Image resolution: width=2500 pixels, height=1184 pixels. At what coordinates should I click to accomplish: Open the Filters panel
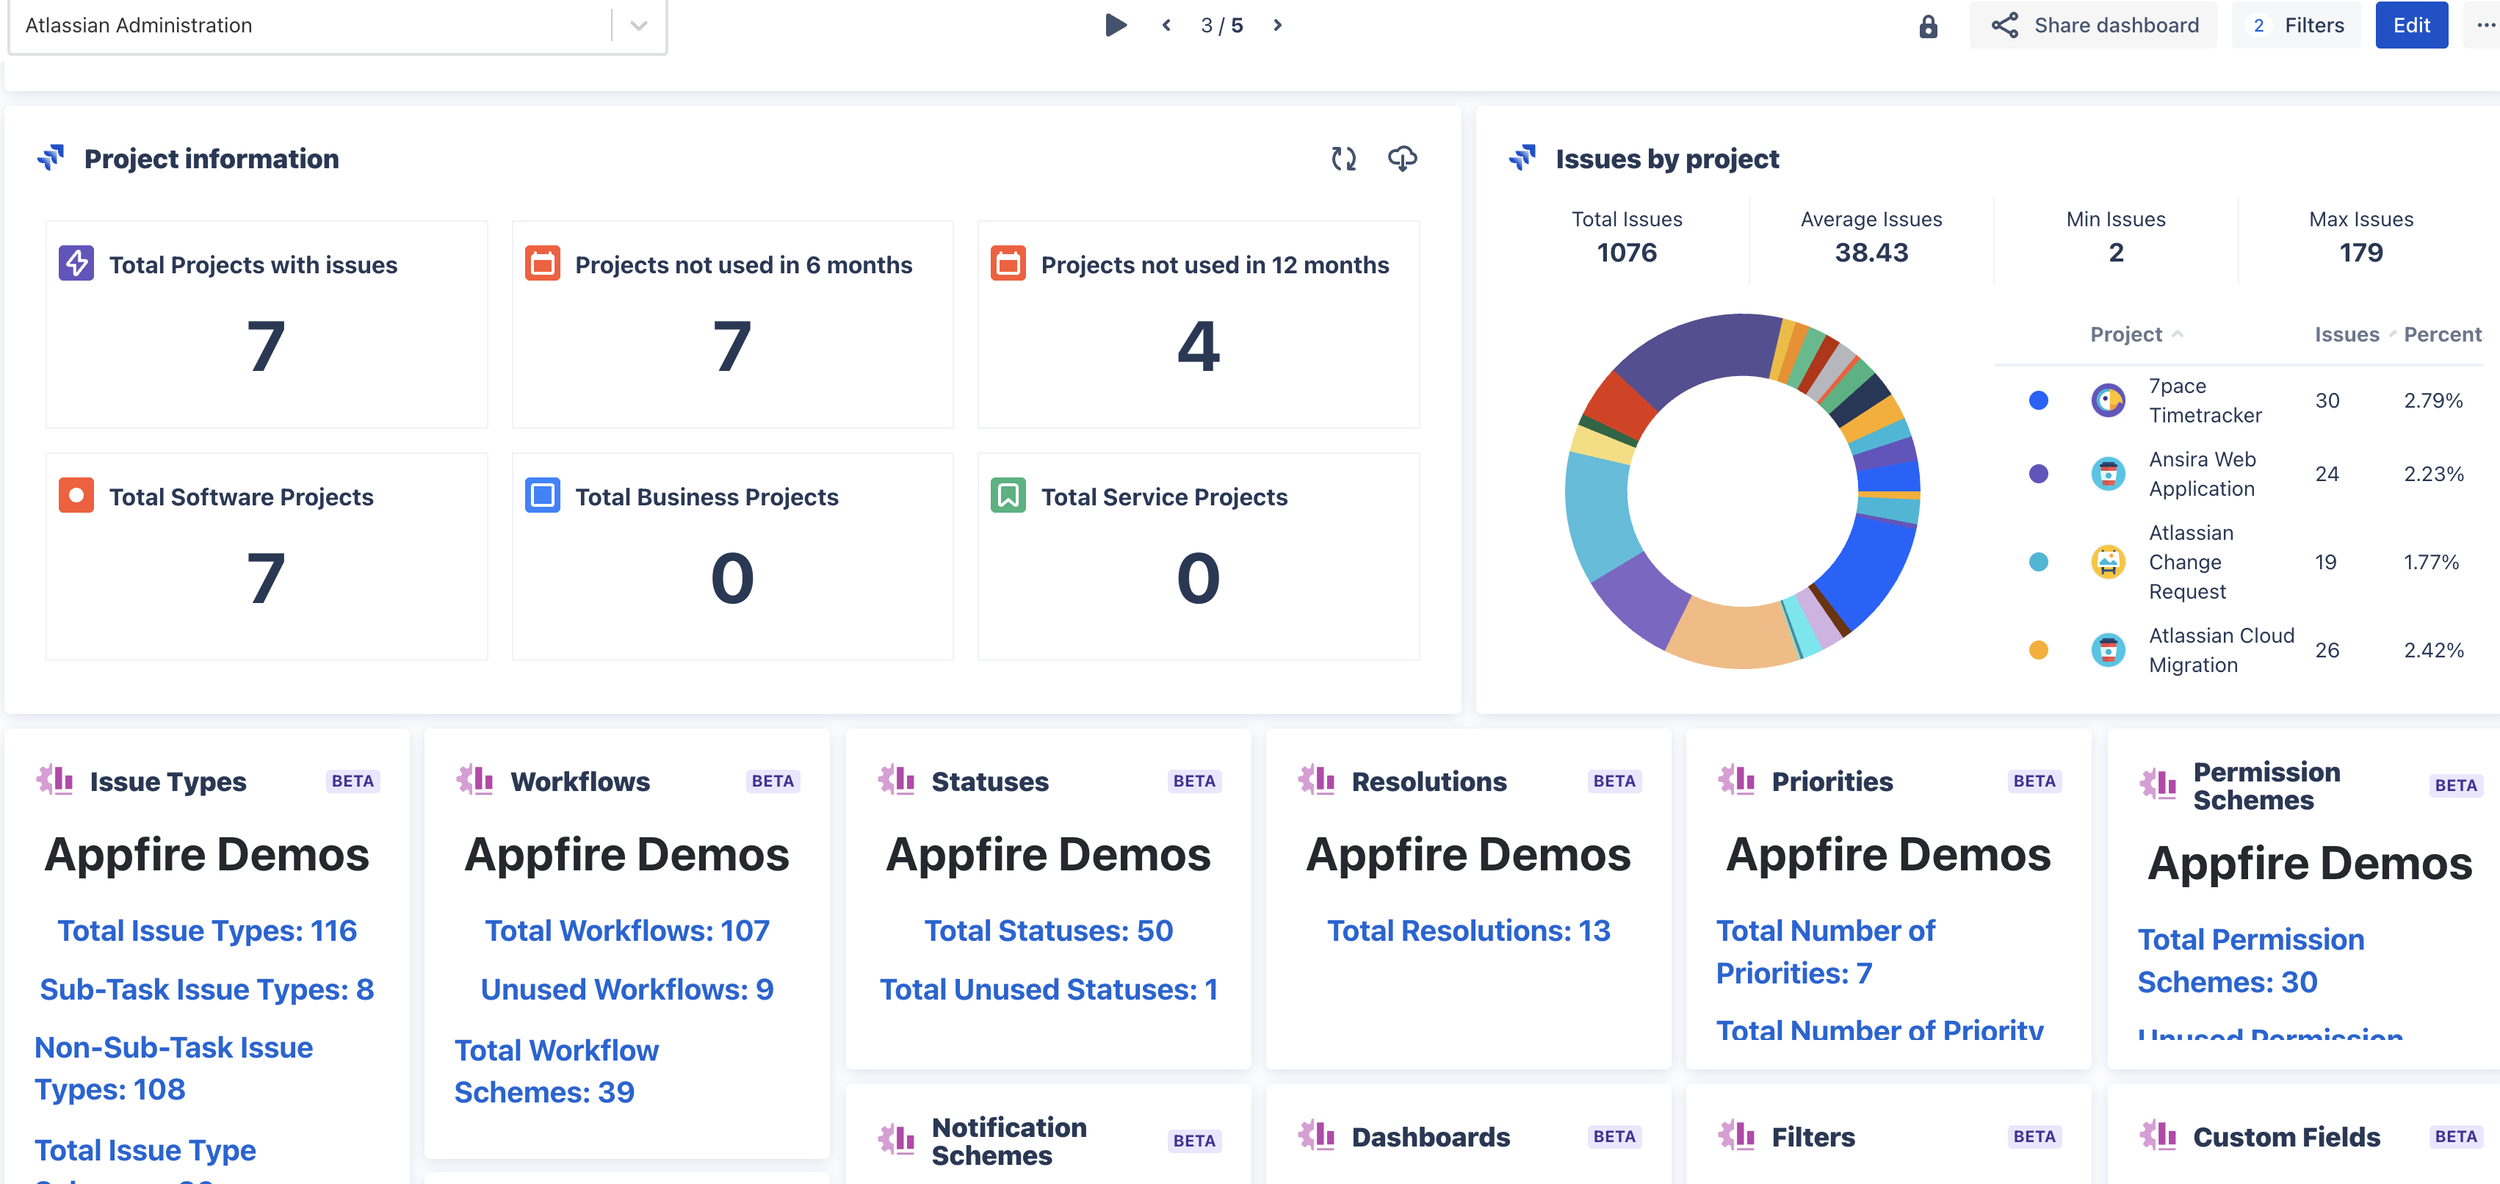[2297, 25]
